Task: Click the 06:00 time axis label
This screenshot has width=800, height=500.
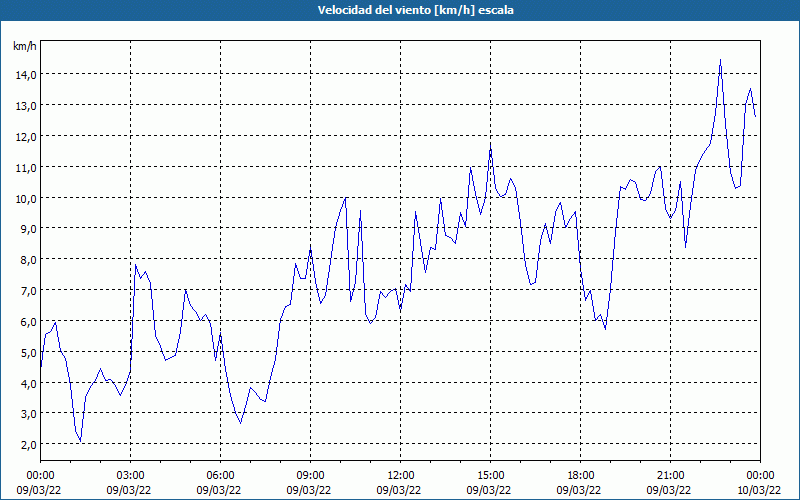Action: click(220, 476)
